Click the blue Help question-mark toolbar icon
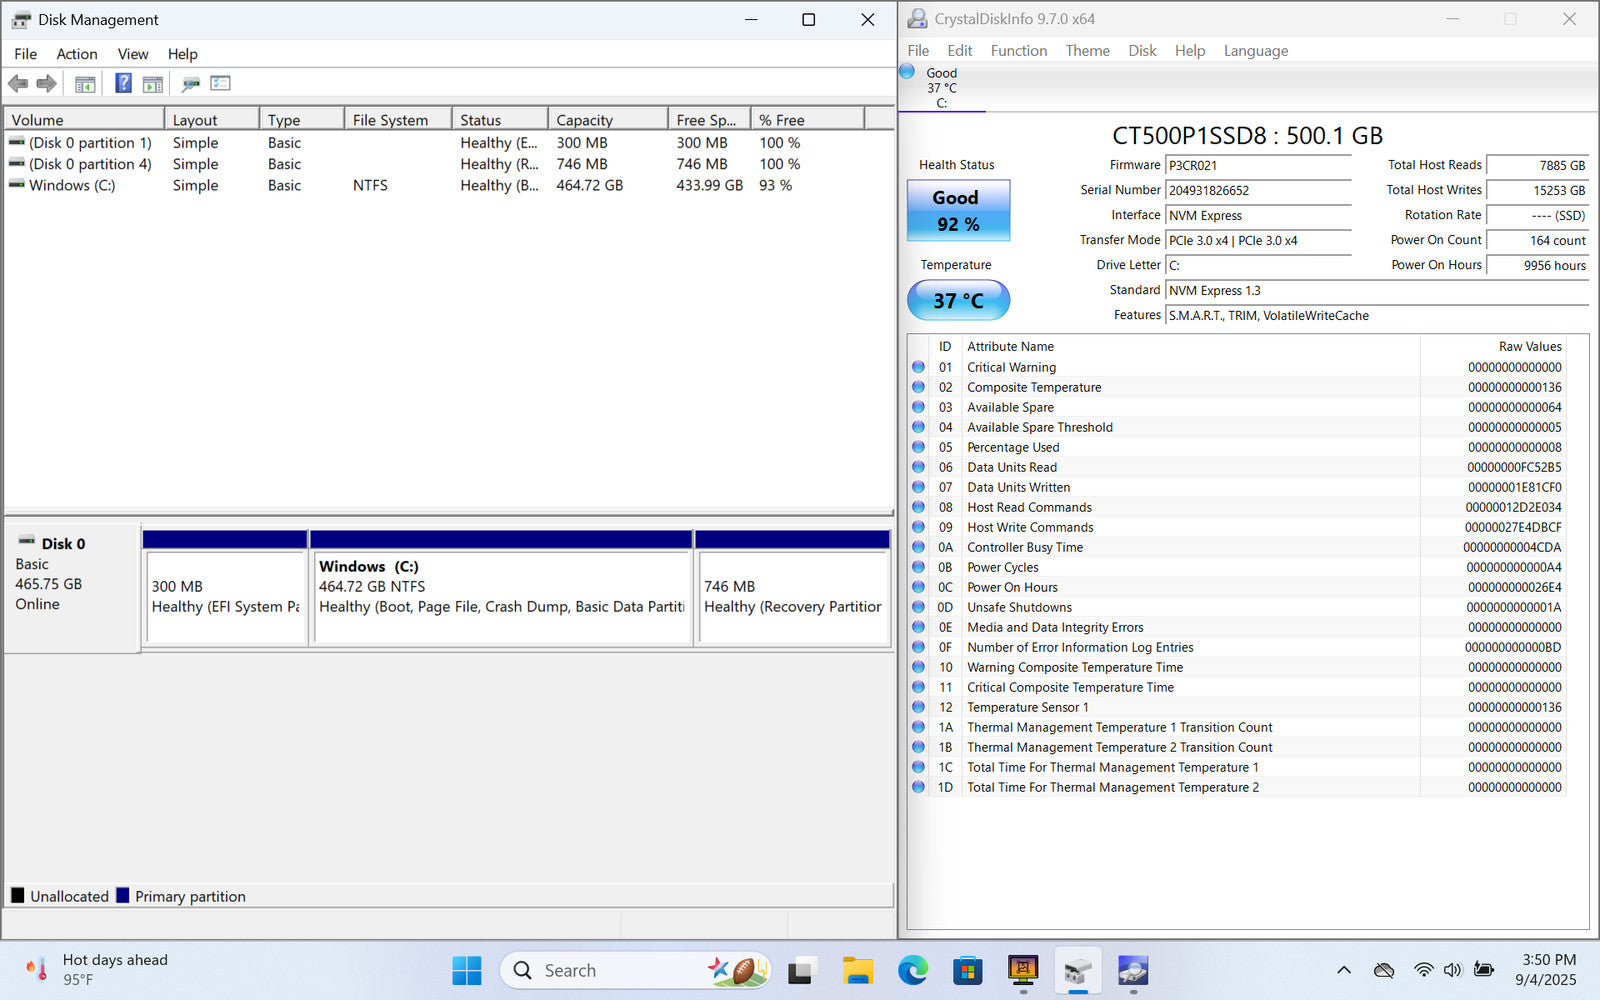 point(123,83)
